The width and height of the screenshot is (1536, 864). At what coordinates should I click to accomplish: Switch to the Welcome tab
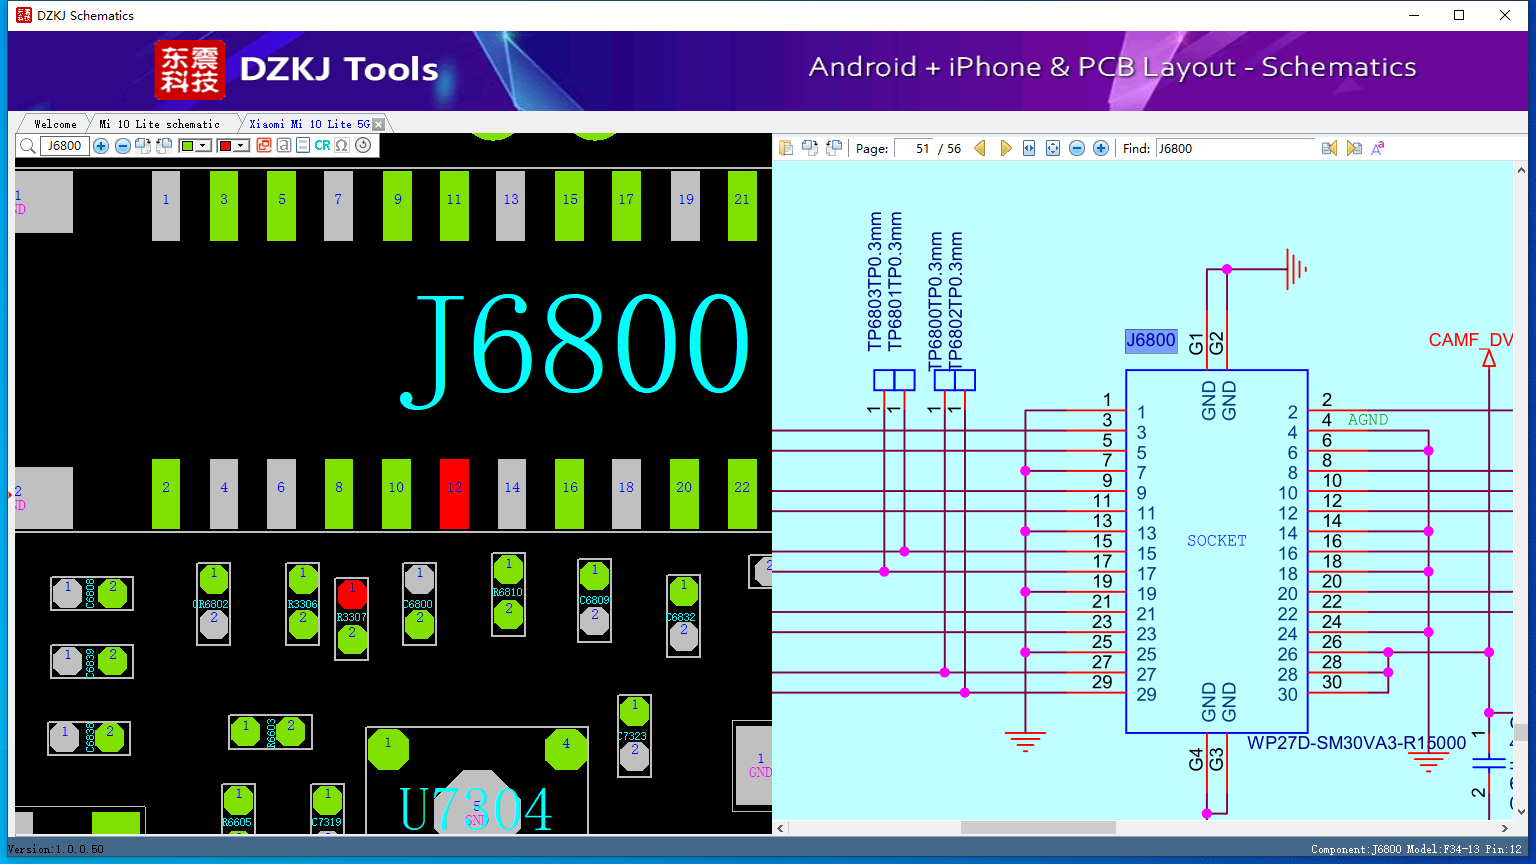tap(55, 124)
